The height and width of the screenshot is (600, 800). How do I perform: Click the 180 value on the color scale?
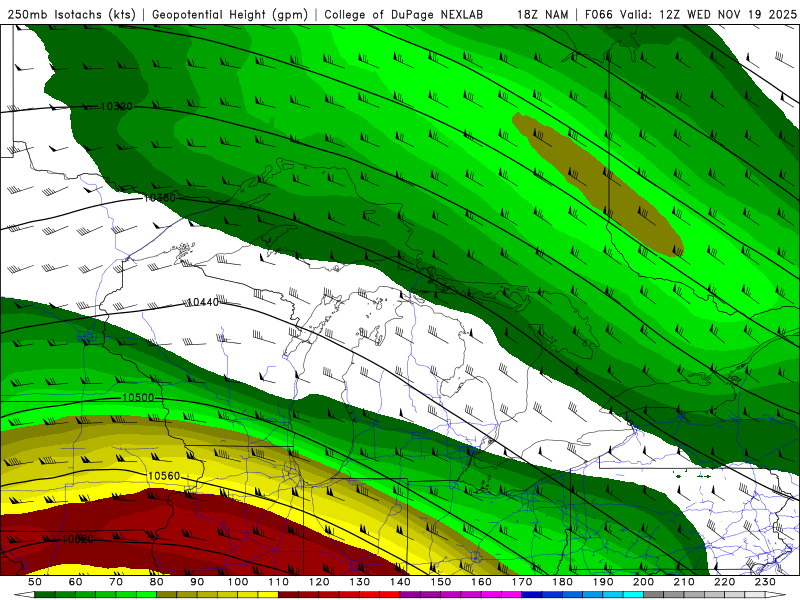pos(562,582)
